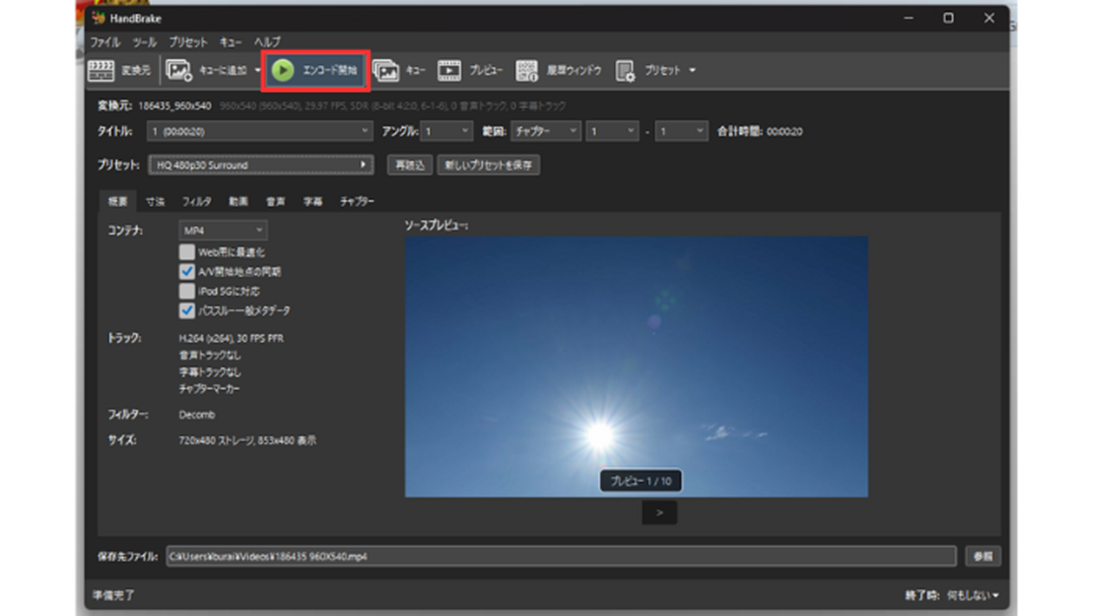The image size is (1094, 616).
Task: Open the タイトル dropdown list
Action: point(260,131)
